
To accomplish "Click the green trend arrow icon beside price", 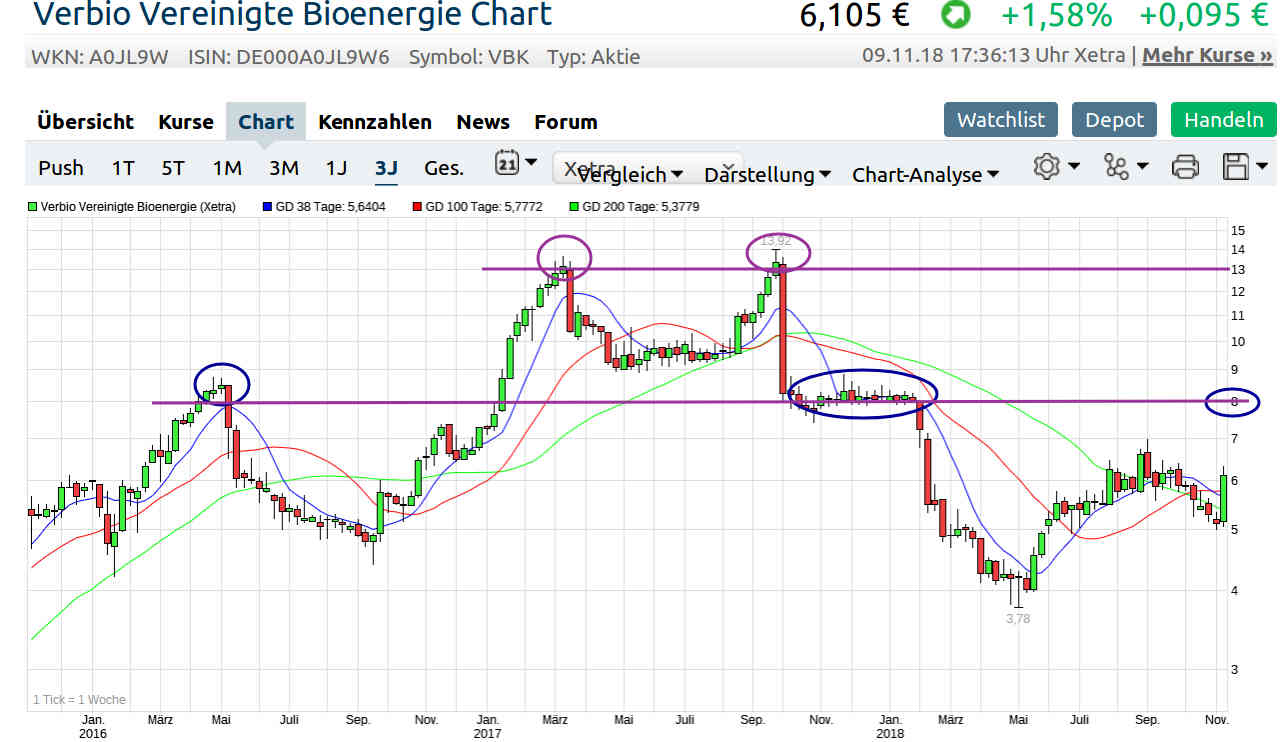I will 954,15.
